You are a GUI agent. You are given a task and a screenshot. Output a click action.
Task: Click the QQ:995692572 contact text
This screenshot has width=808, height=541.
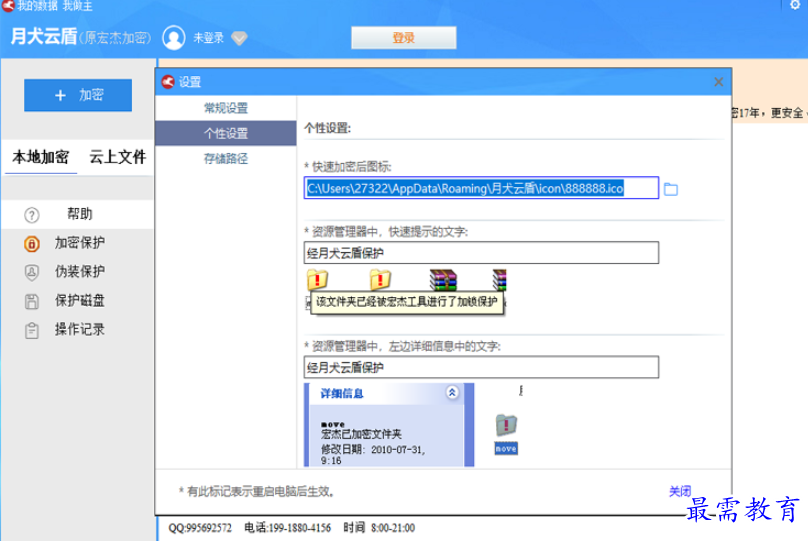tap(200, 528)
